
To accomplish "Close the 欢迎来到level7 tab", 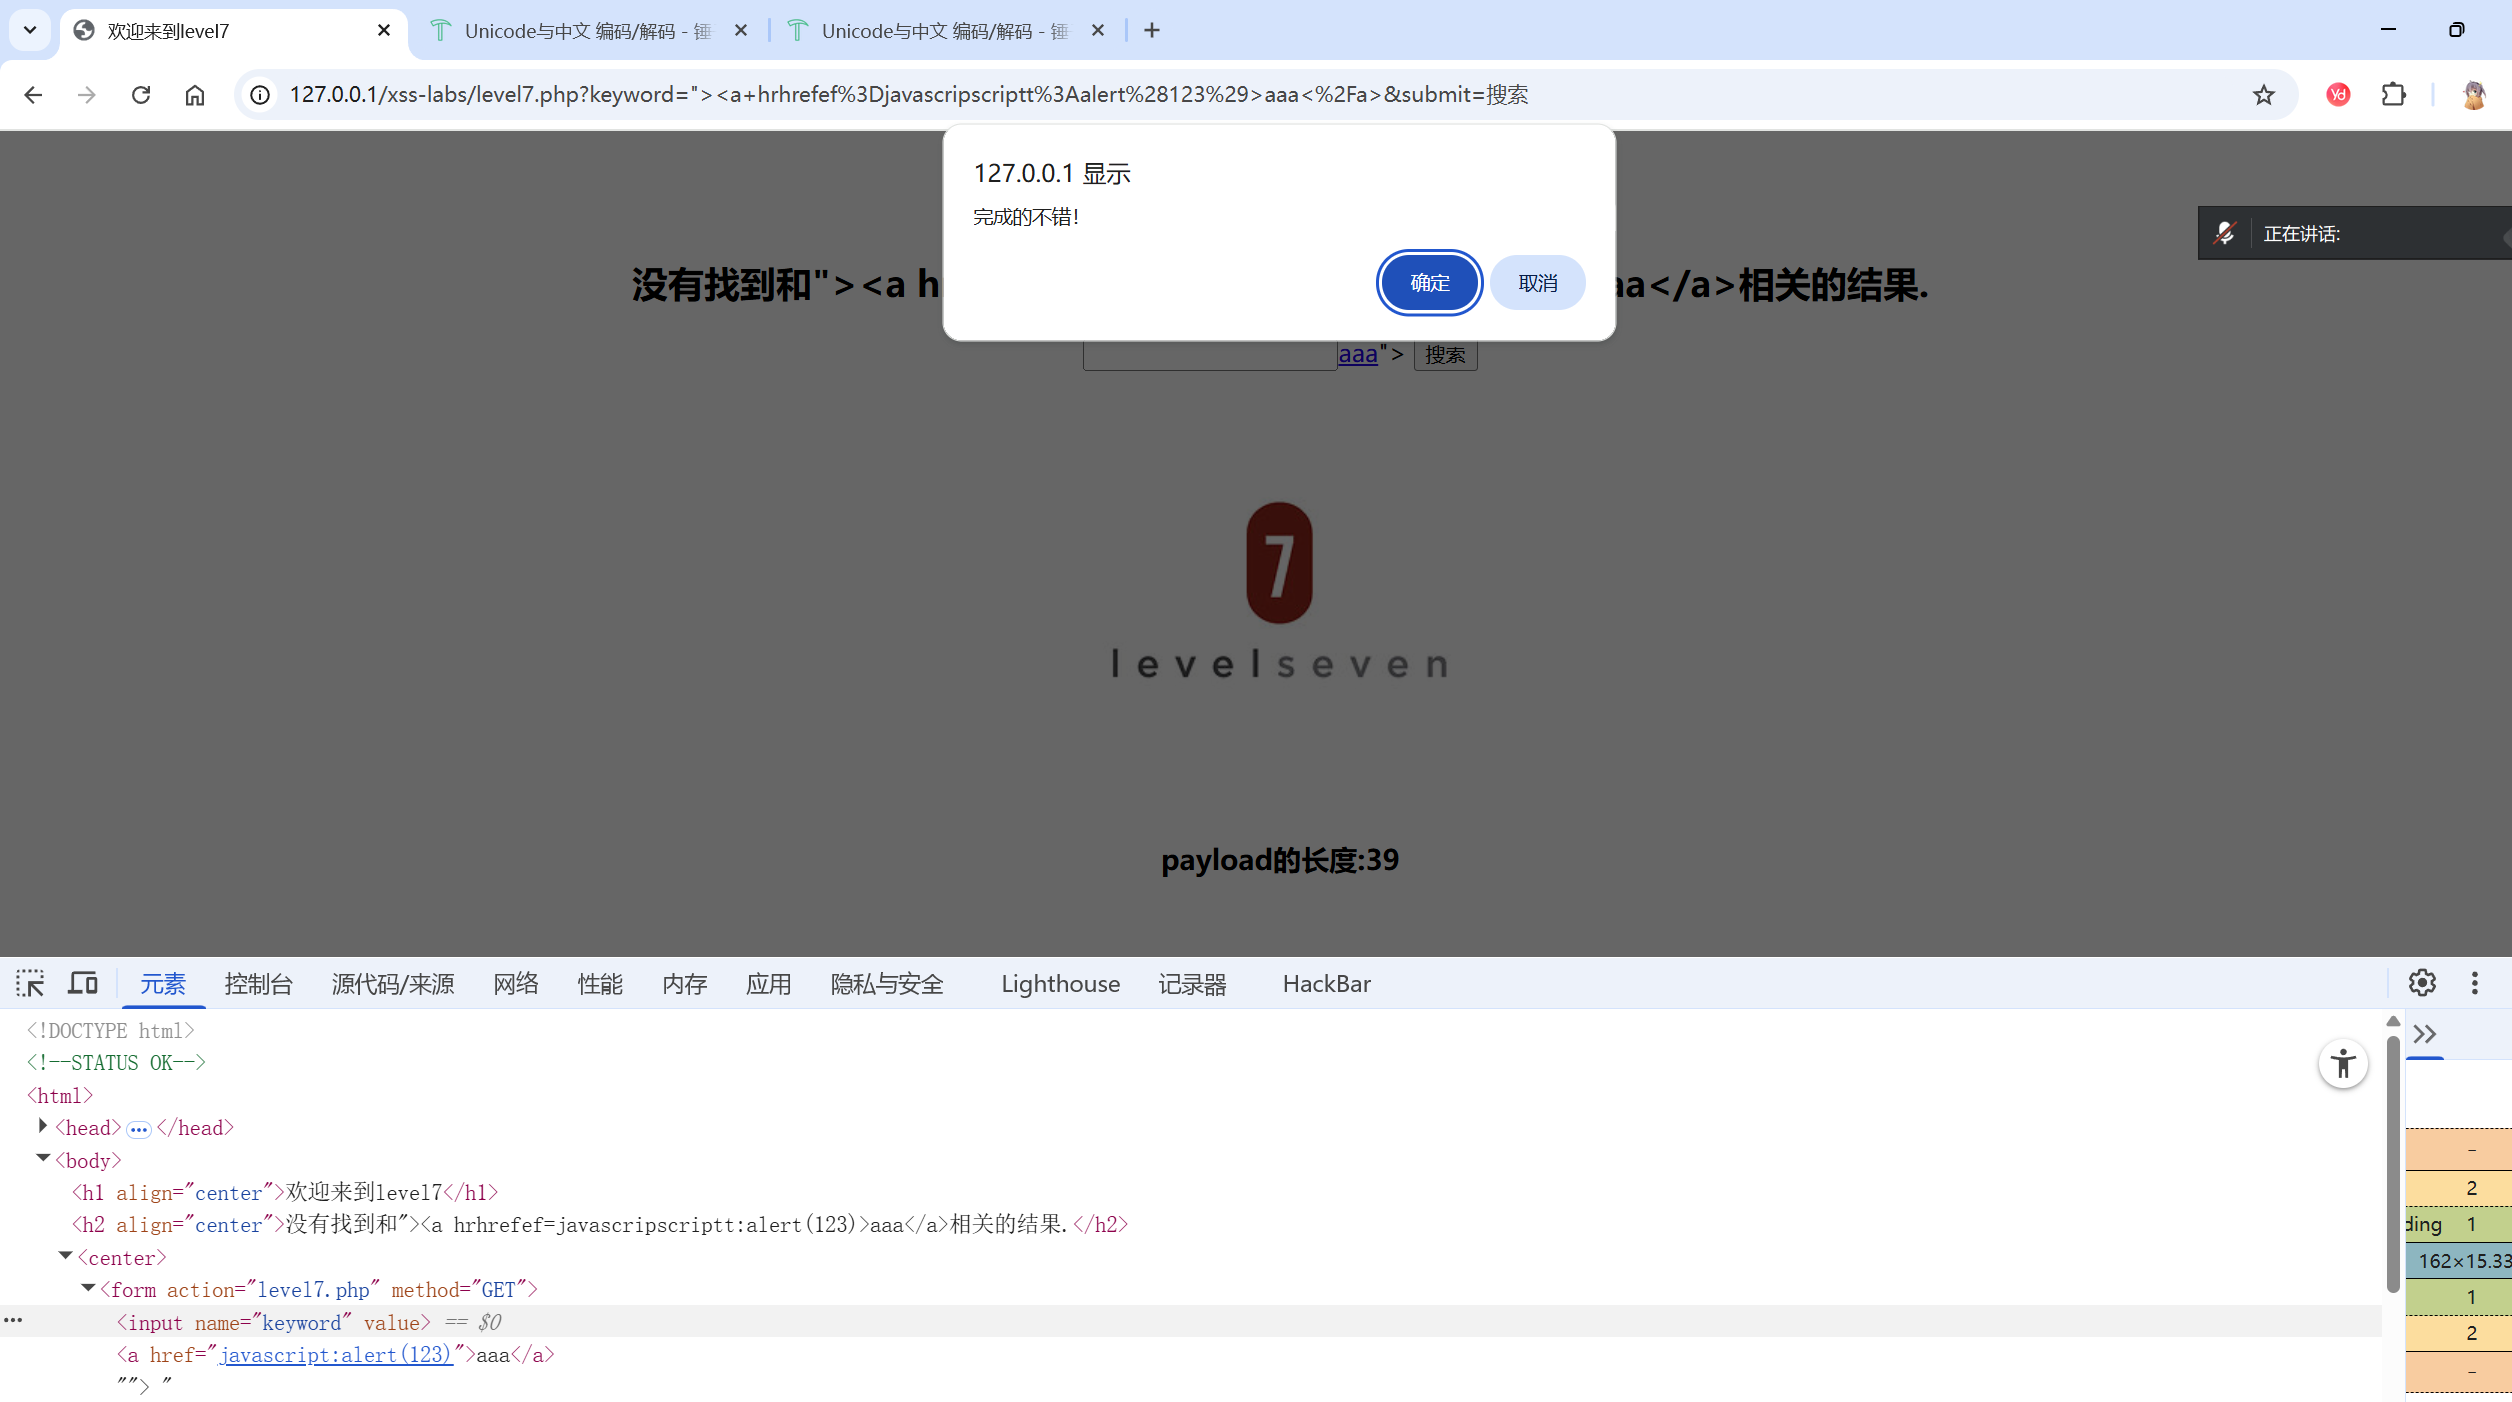I will [x=384, y=31].
